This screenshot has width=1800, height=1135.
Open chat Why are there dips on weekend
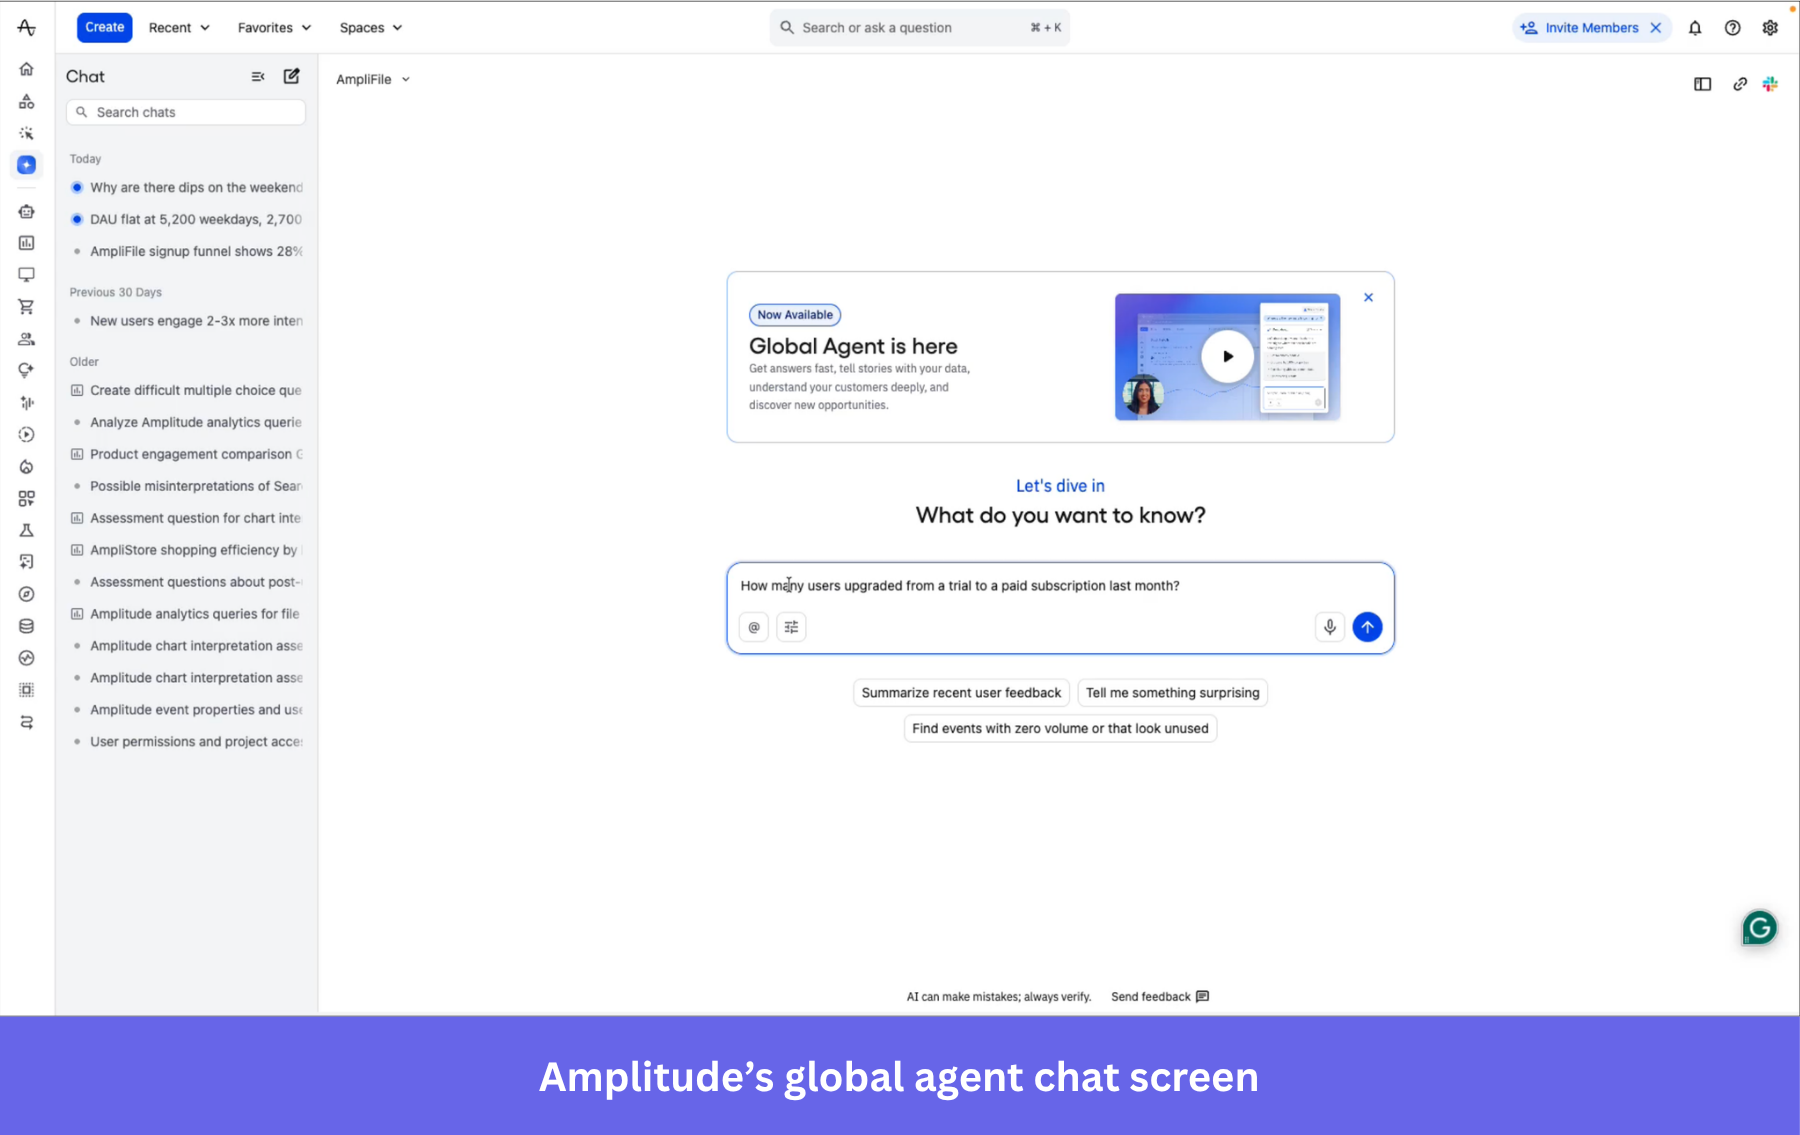[x=187, y=187]
